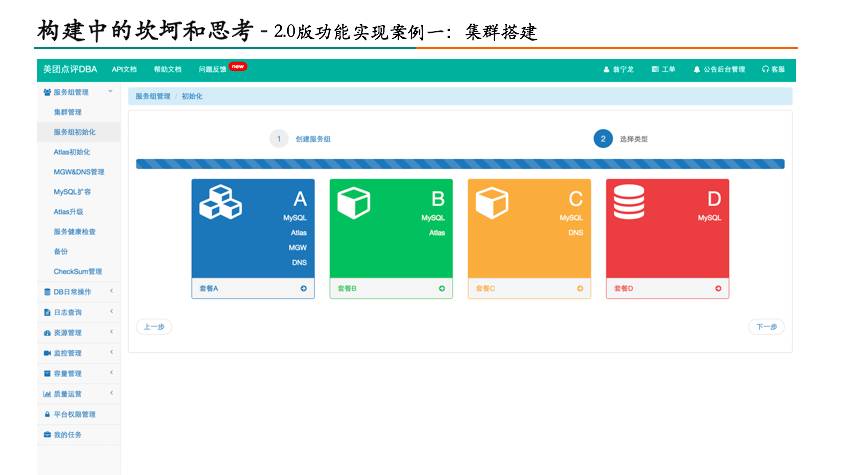Click the briefcase icon beside 我的任务
Screen dimensions: 848x475
[47, 434]
